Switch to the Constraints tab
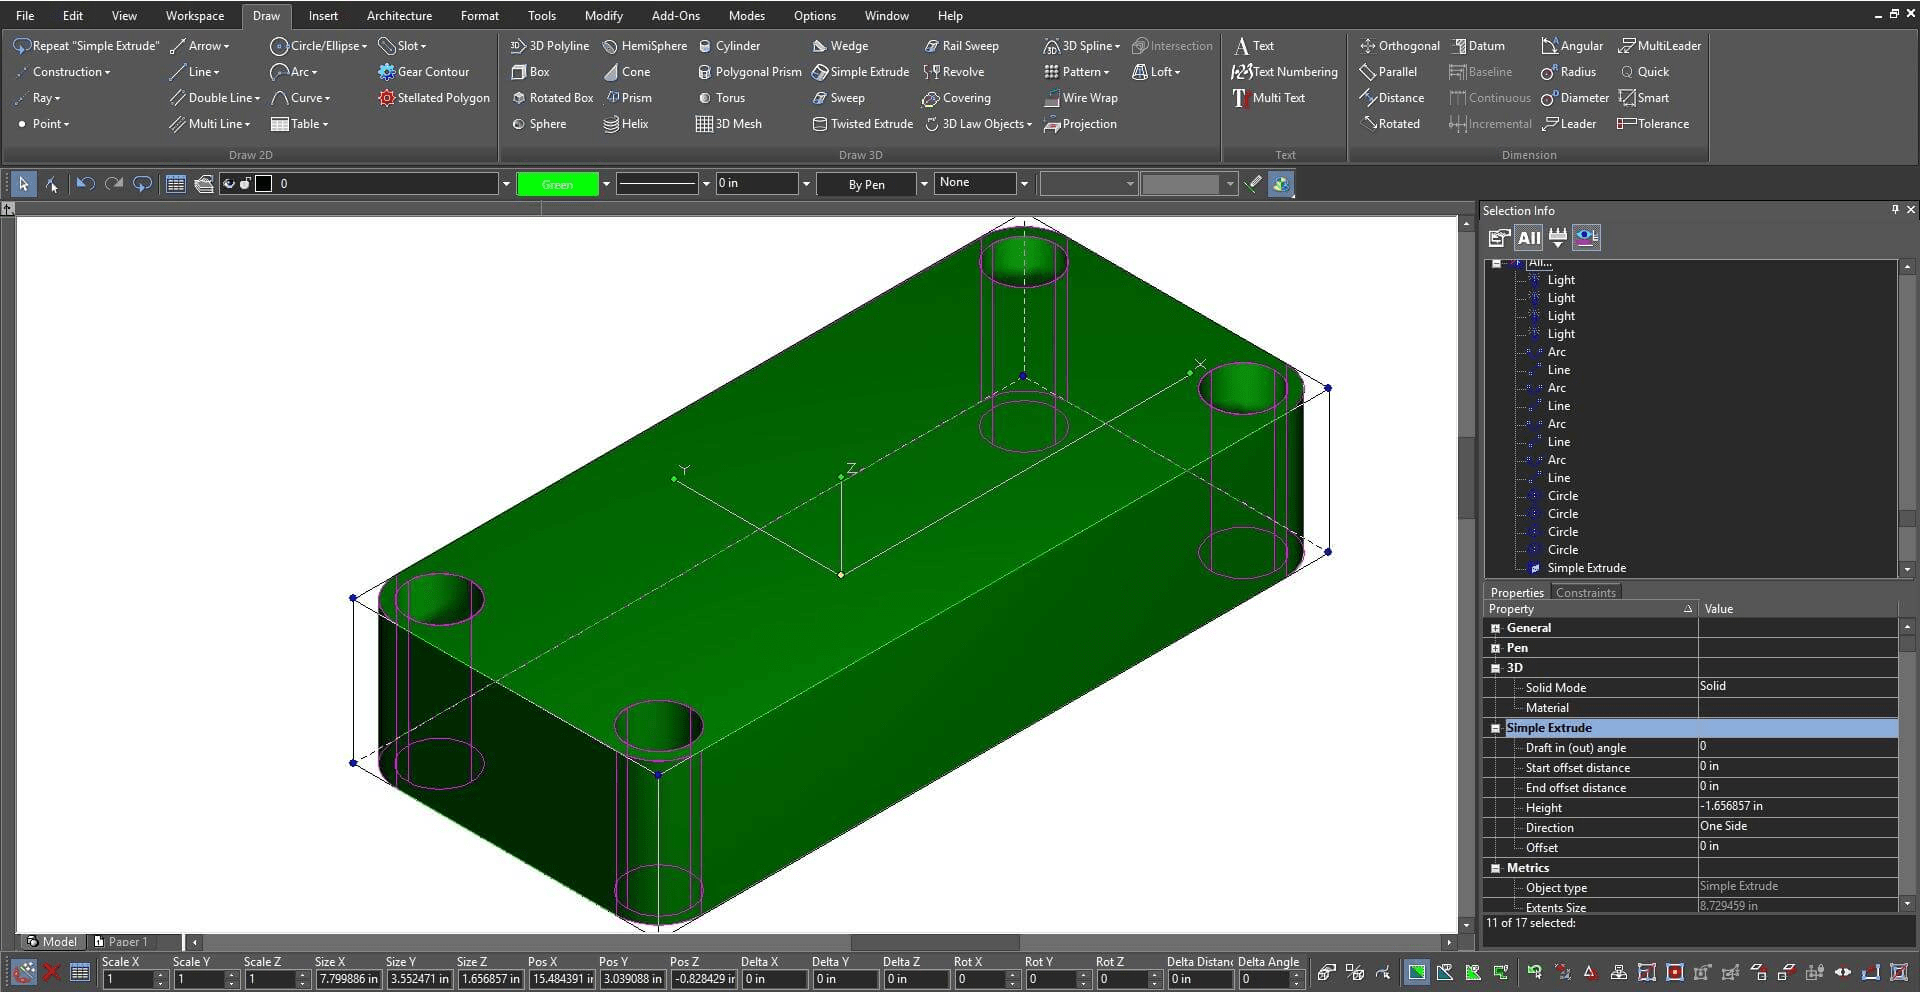This screenshot has height=992, width=1920. (x=1585, y=593)
